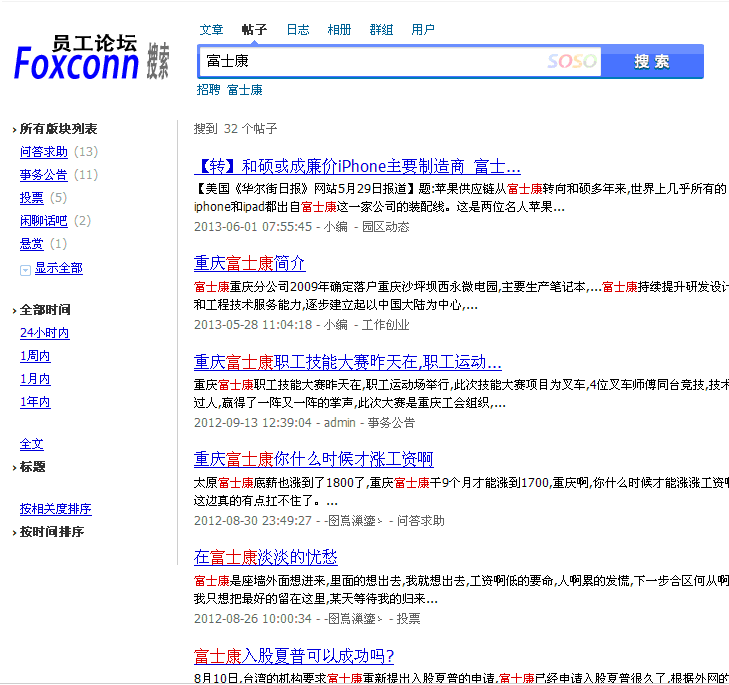This screenshot has height=685, width=729.
Task: Limit results to 1周内
Action: 35,356
